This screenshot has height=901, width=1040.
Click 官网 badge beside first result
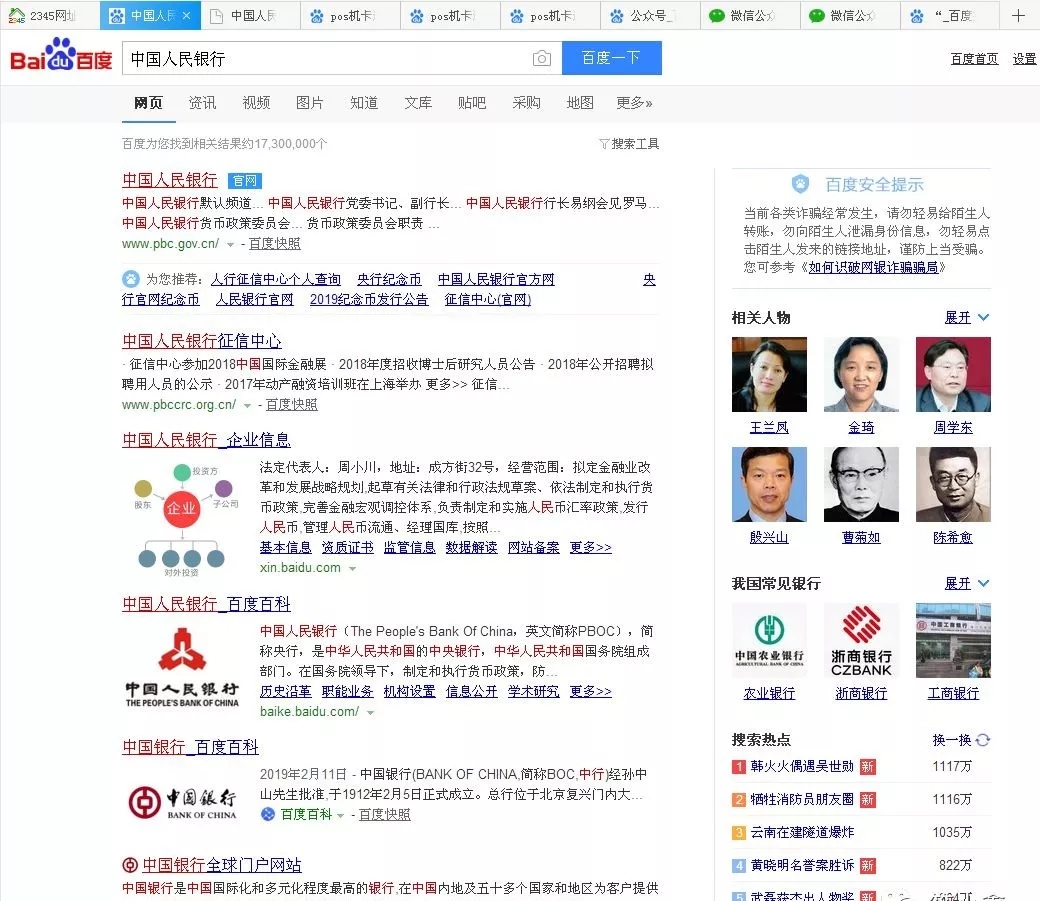click(245, 180)
